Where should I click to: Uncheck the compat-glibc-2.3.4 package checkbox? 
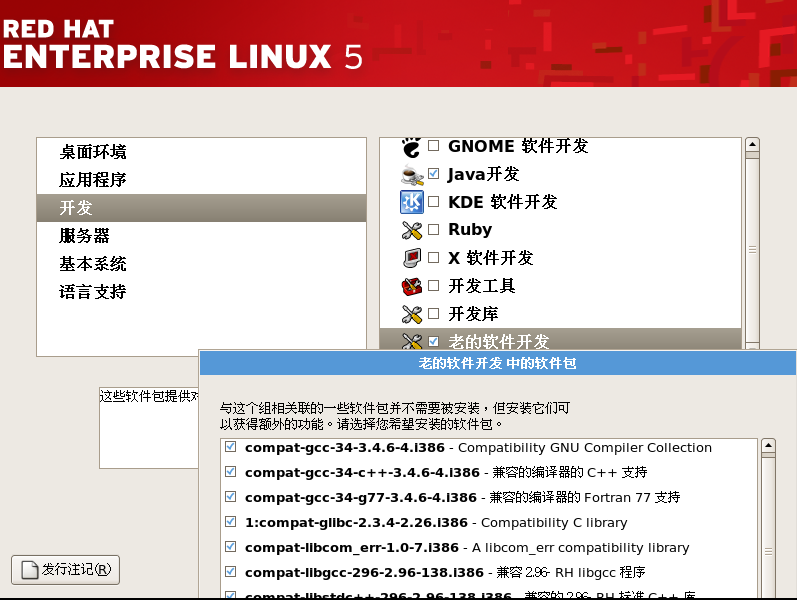231,522
